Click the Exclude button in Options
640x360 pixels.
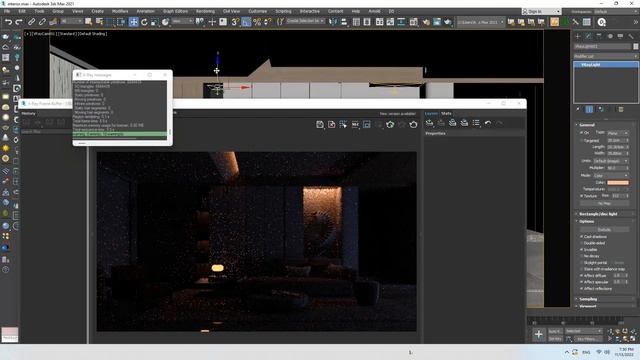tap(604, 230)
